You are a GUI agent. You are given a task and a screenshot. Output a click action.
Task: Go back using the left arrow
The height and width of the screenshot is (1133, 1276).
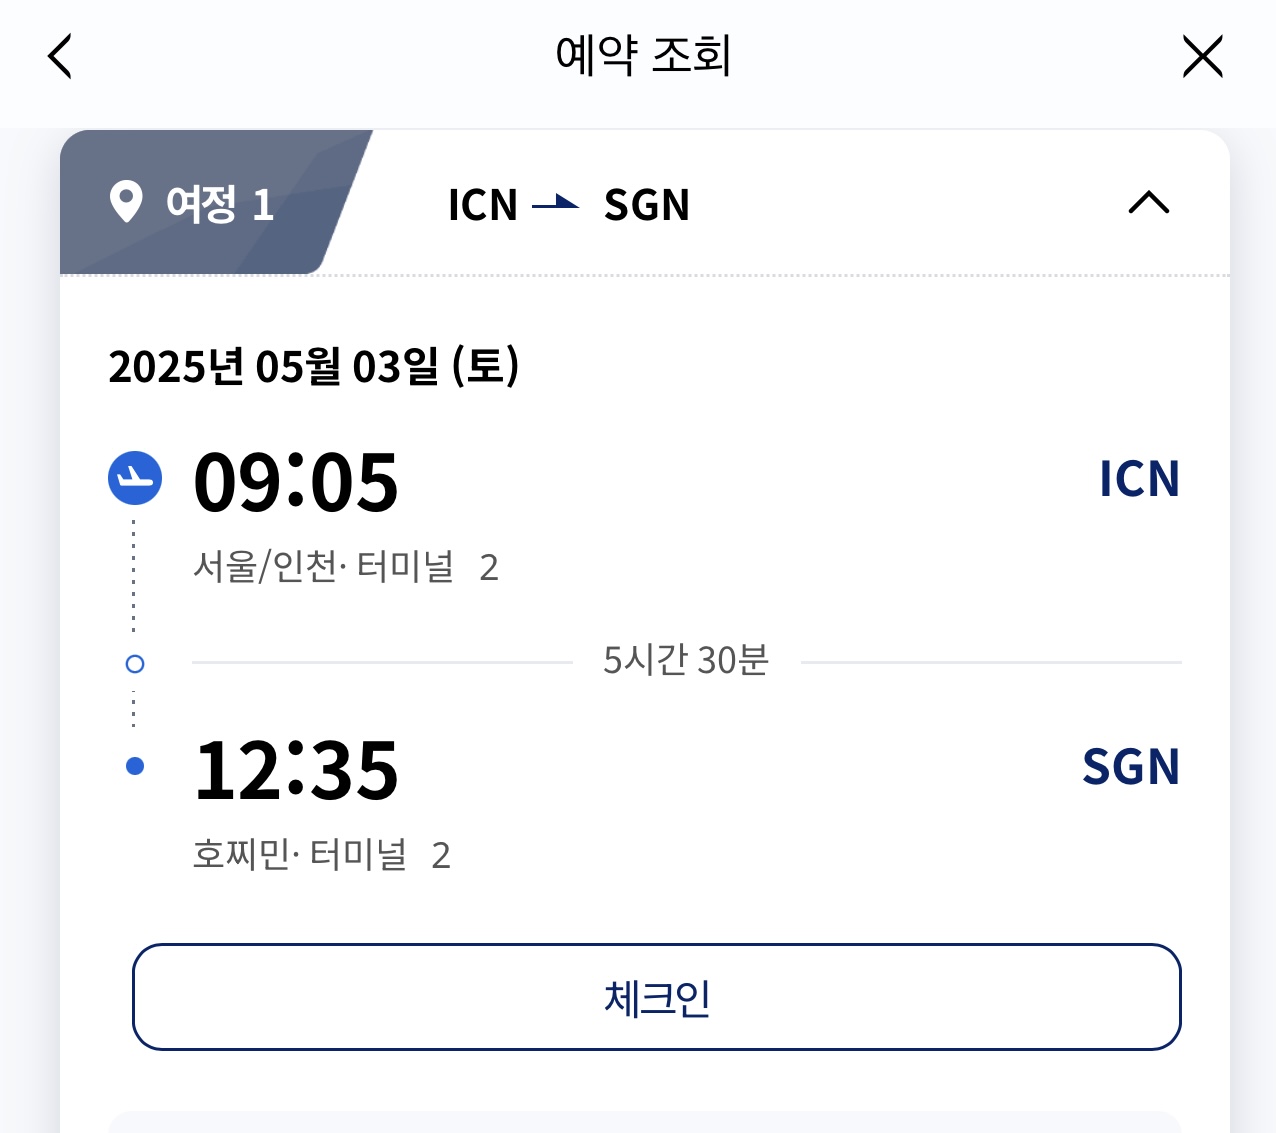point(60,56)
